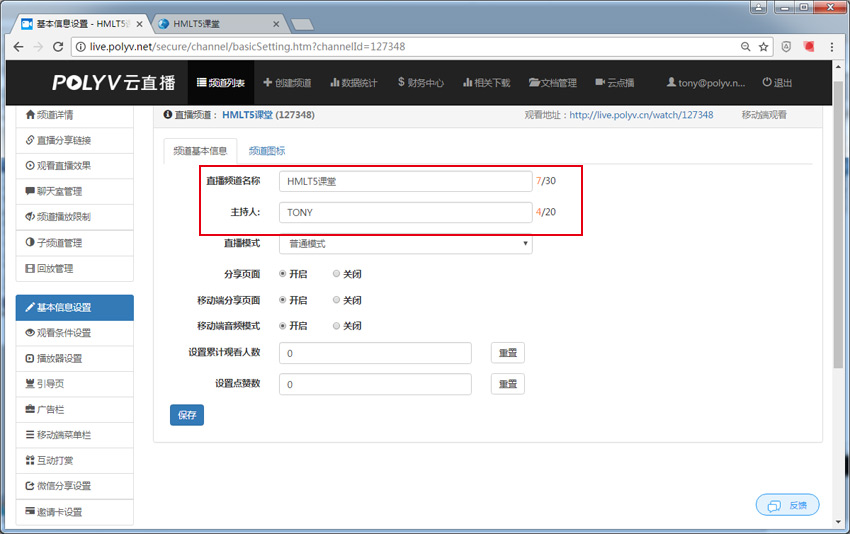
Task: Click the 频道详情 home icon in sidebar
Action: click(30, 114)
